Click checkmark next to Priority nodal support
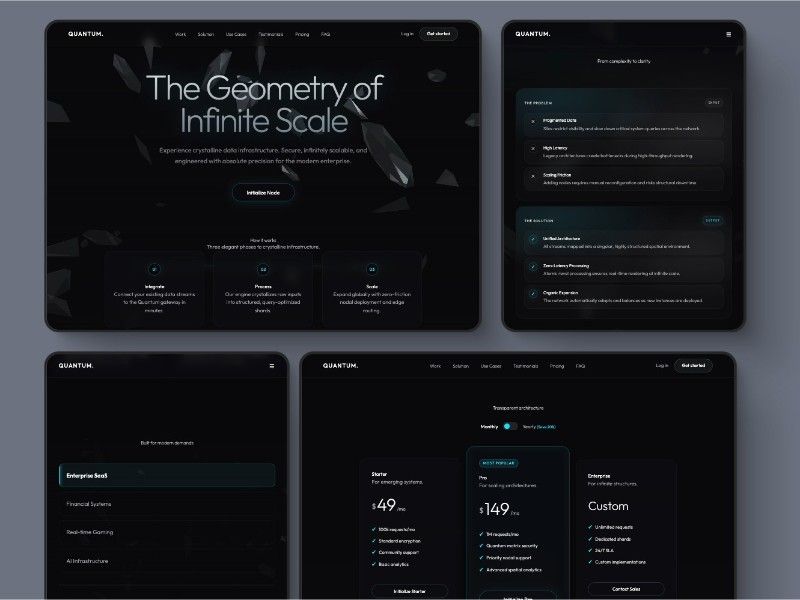 coord(481,558)
